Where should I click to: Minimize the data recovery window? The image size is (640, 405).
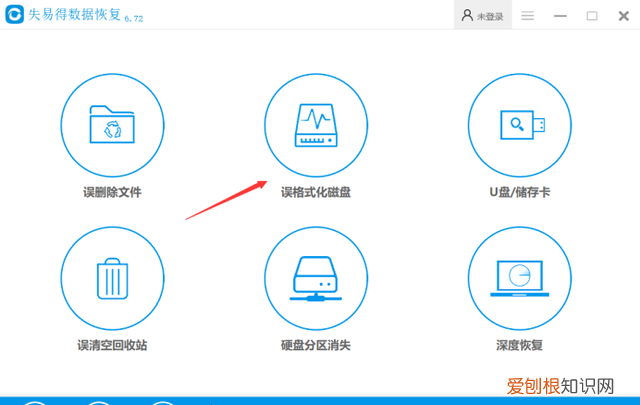click(560, 16)
